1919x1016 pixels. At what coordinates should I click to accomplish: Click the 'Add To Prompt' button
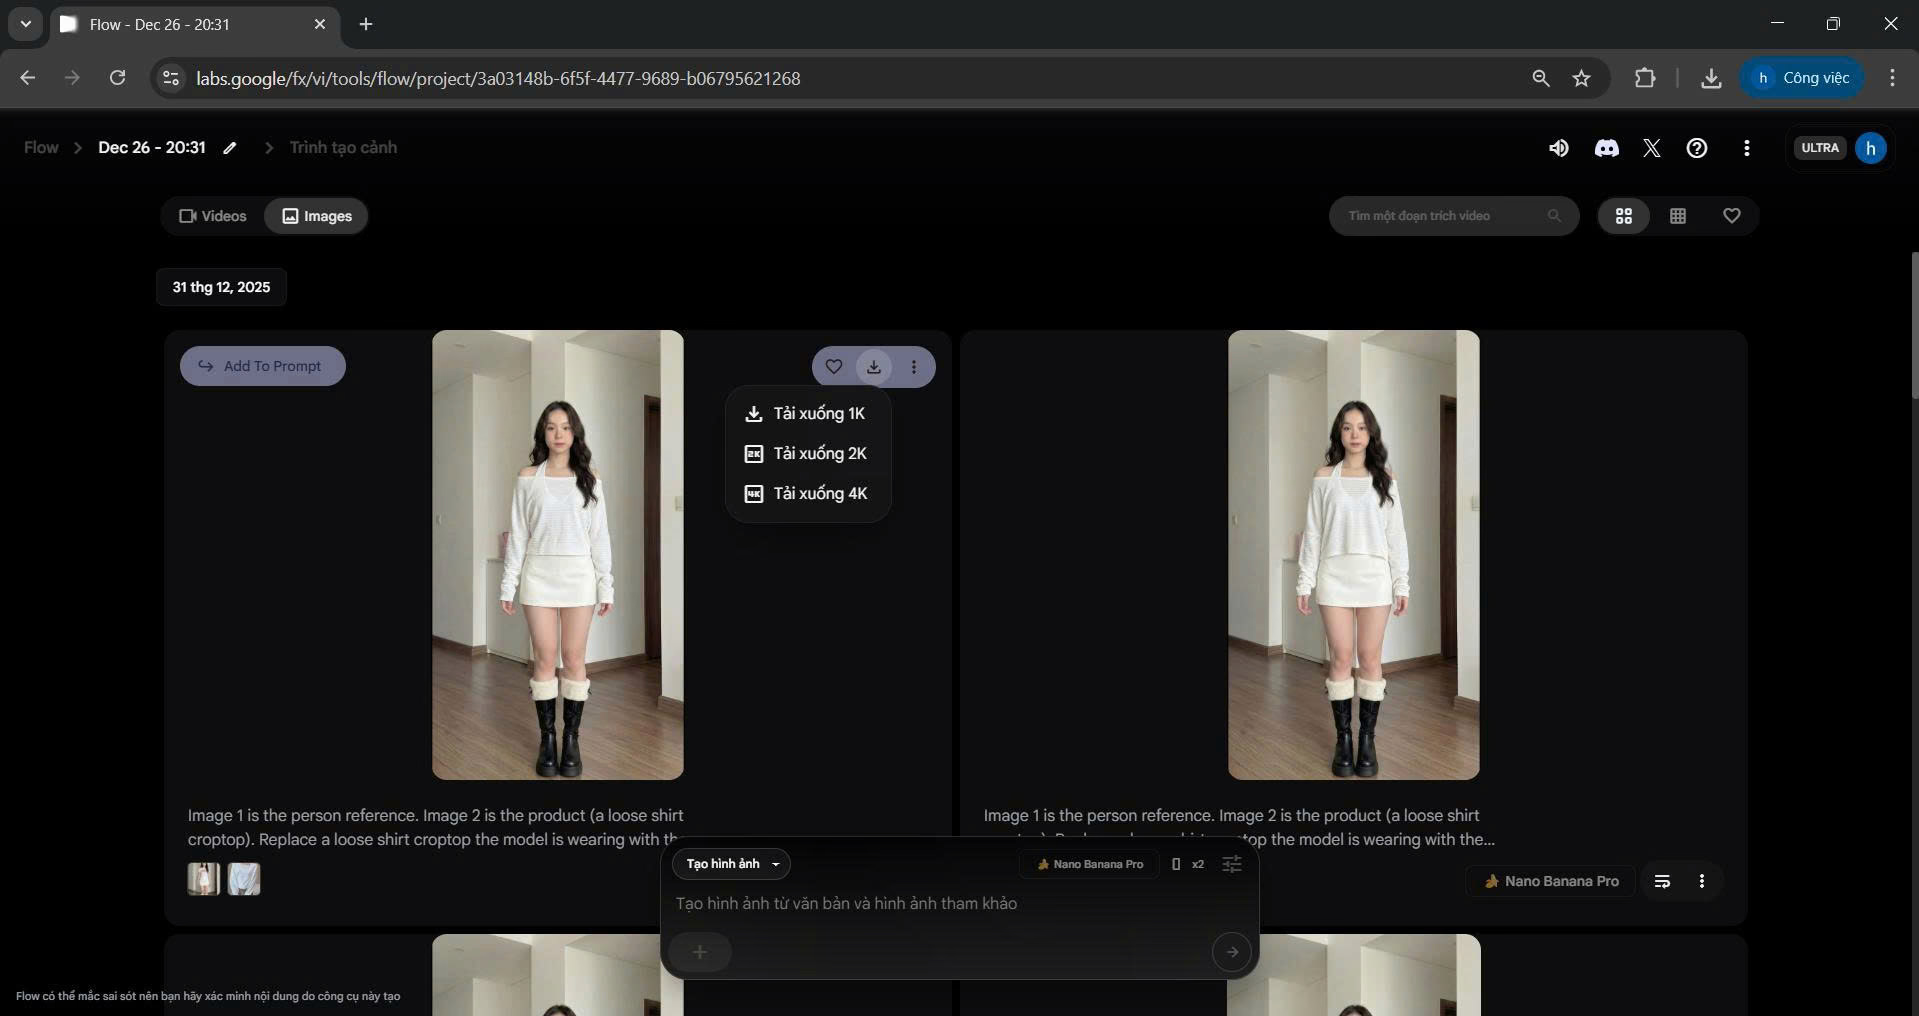[262, 366]
